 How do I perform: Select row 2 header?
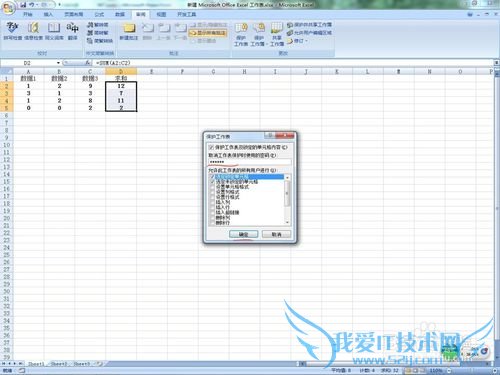coord(6,86)
